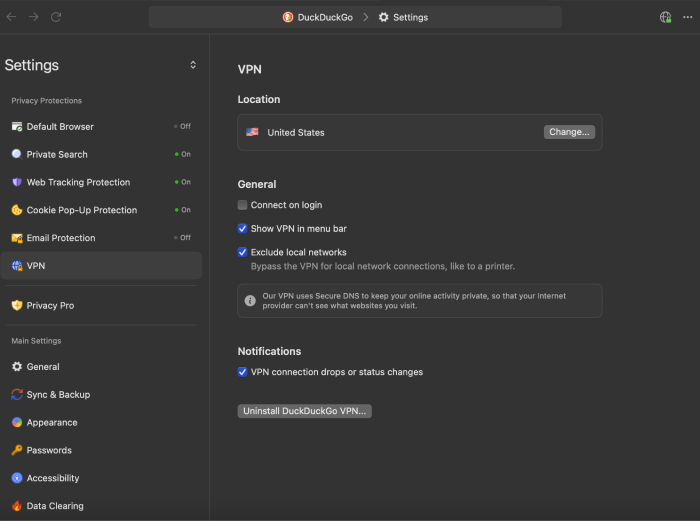The height and width of the screenshot is (521, 700).
Task: Click the VPN globe icon in sidebar
Action: pos(17,266)
